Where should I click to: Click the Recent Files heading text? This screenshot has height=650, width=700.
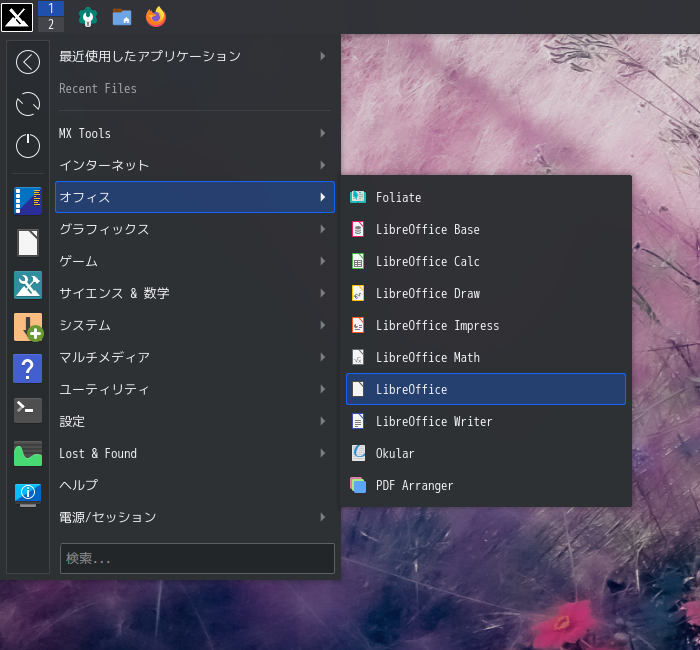coord(98,88)
